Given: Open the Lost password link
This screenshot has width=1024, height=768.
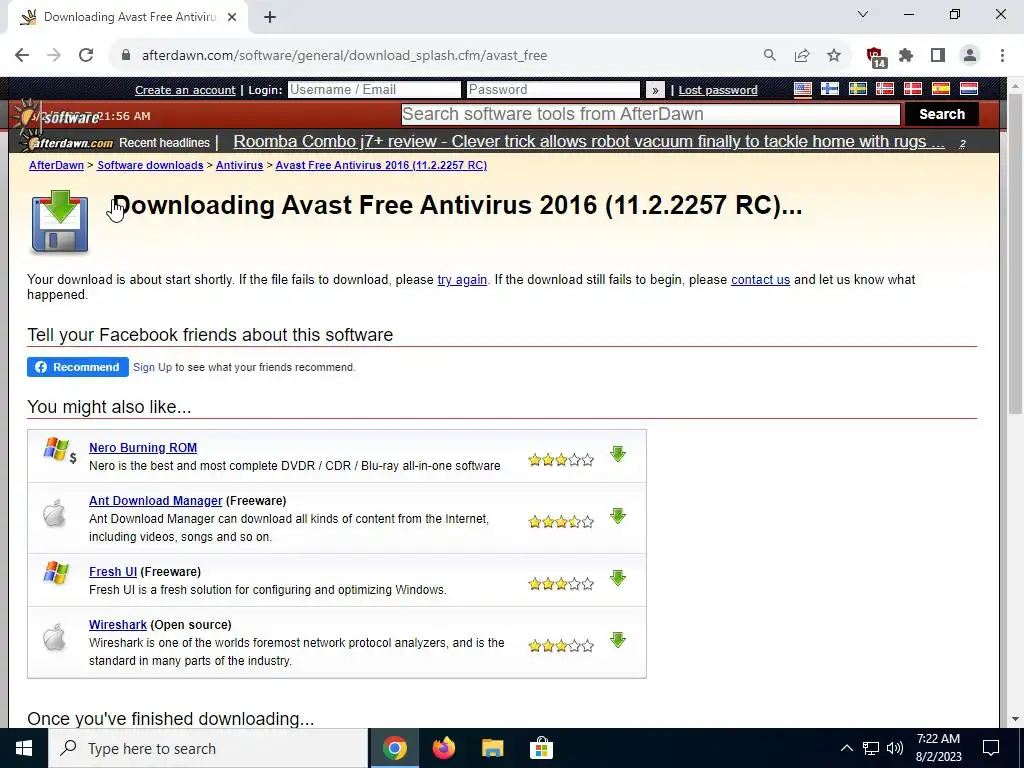Looking at the screenshot, I should pyautogui.click(x=718, y=90).
